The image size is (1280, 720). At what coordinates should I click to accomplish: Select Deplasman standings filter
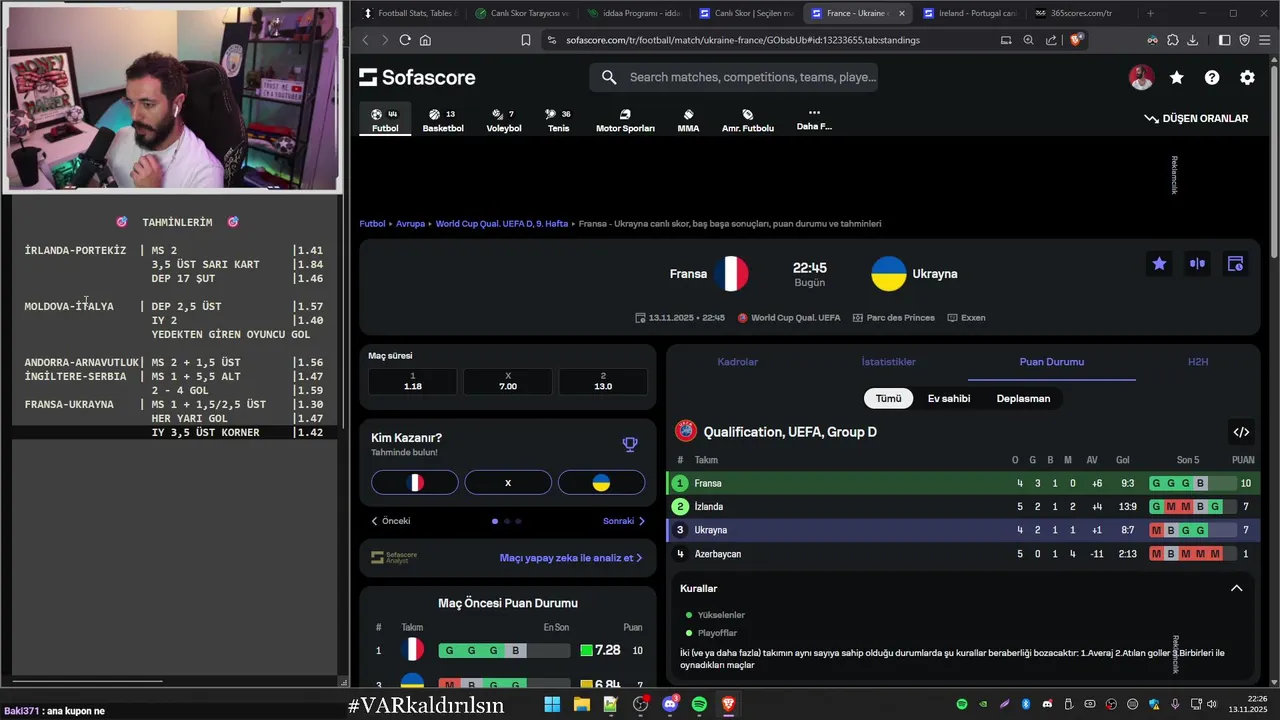point(1023,398)
